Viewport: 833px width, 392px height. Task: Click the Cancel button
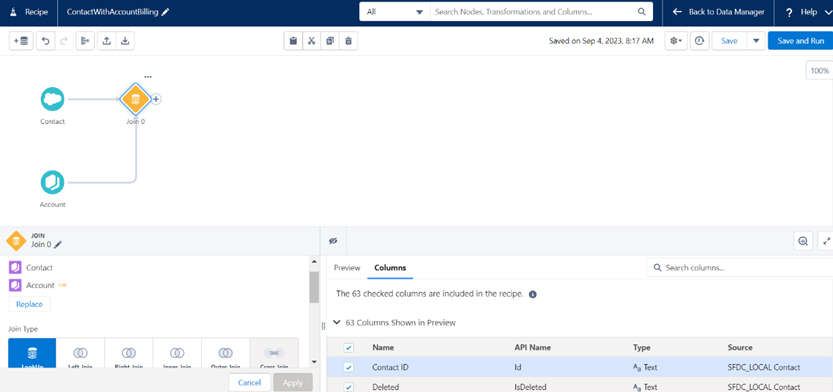(x=249, y=382)
